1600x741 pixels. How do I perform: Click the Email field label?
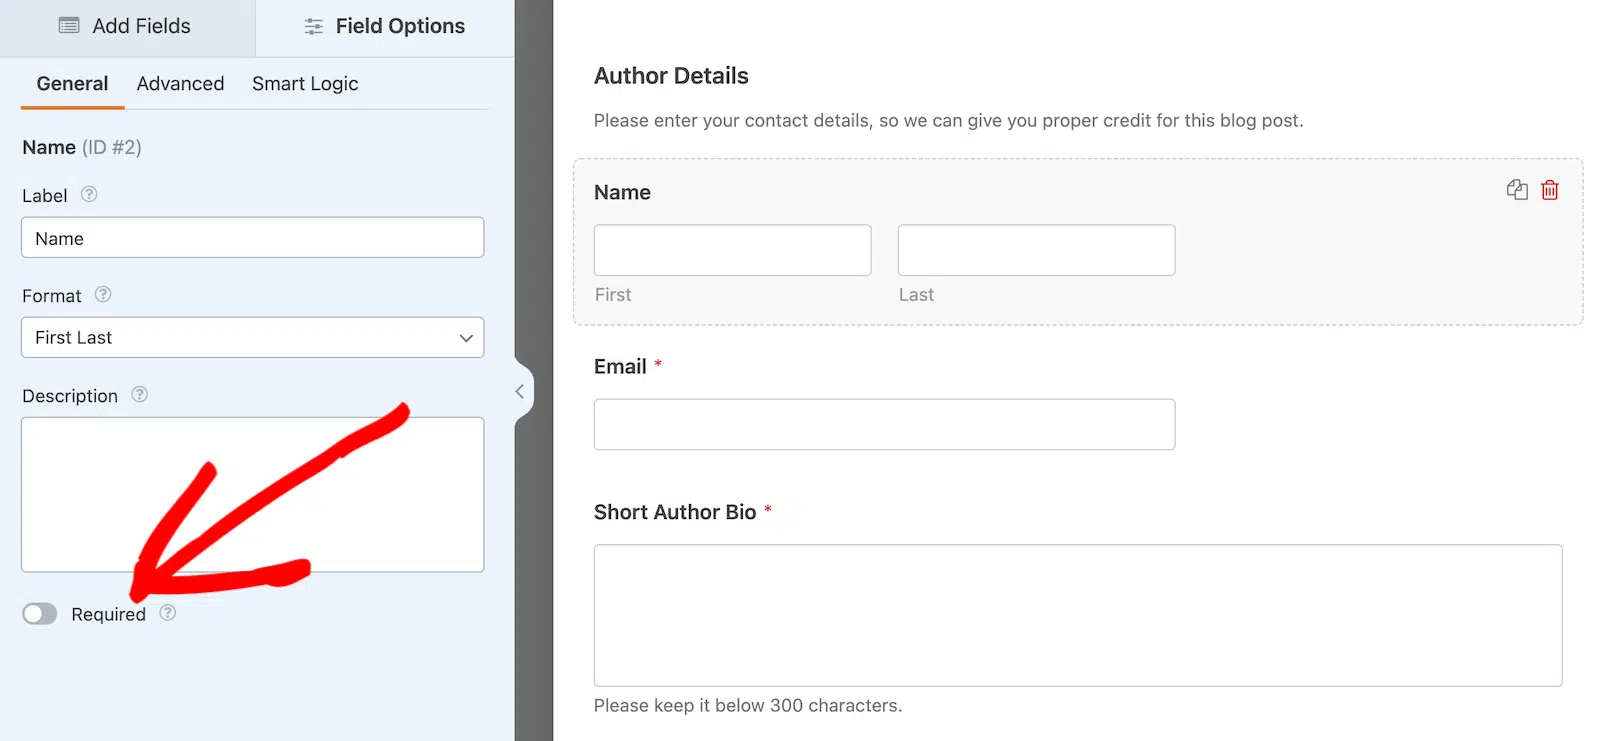[x=620, y=367]
